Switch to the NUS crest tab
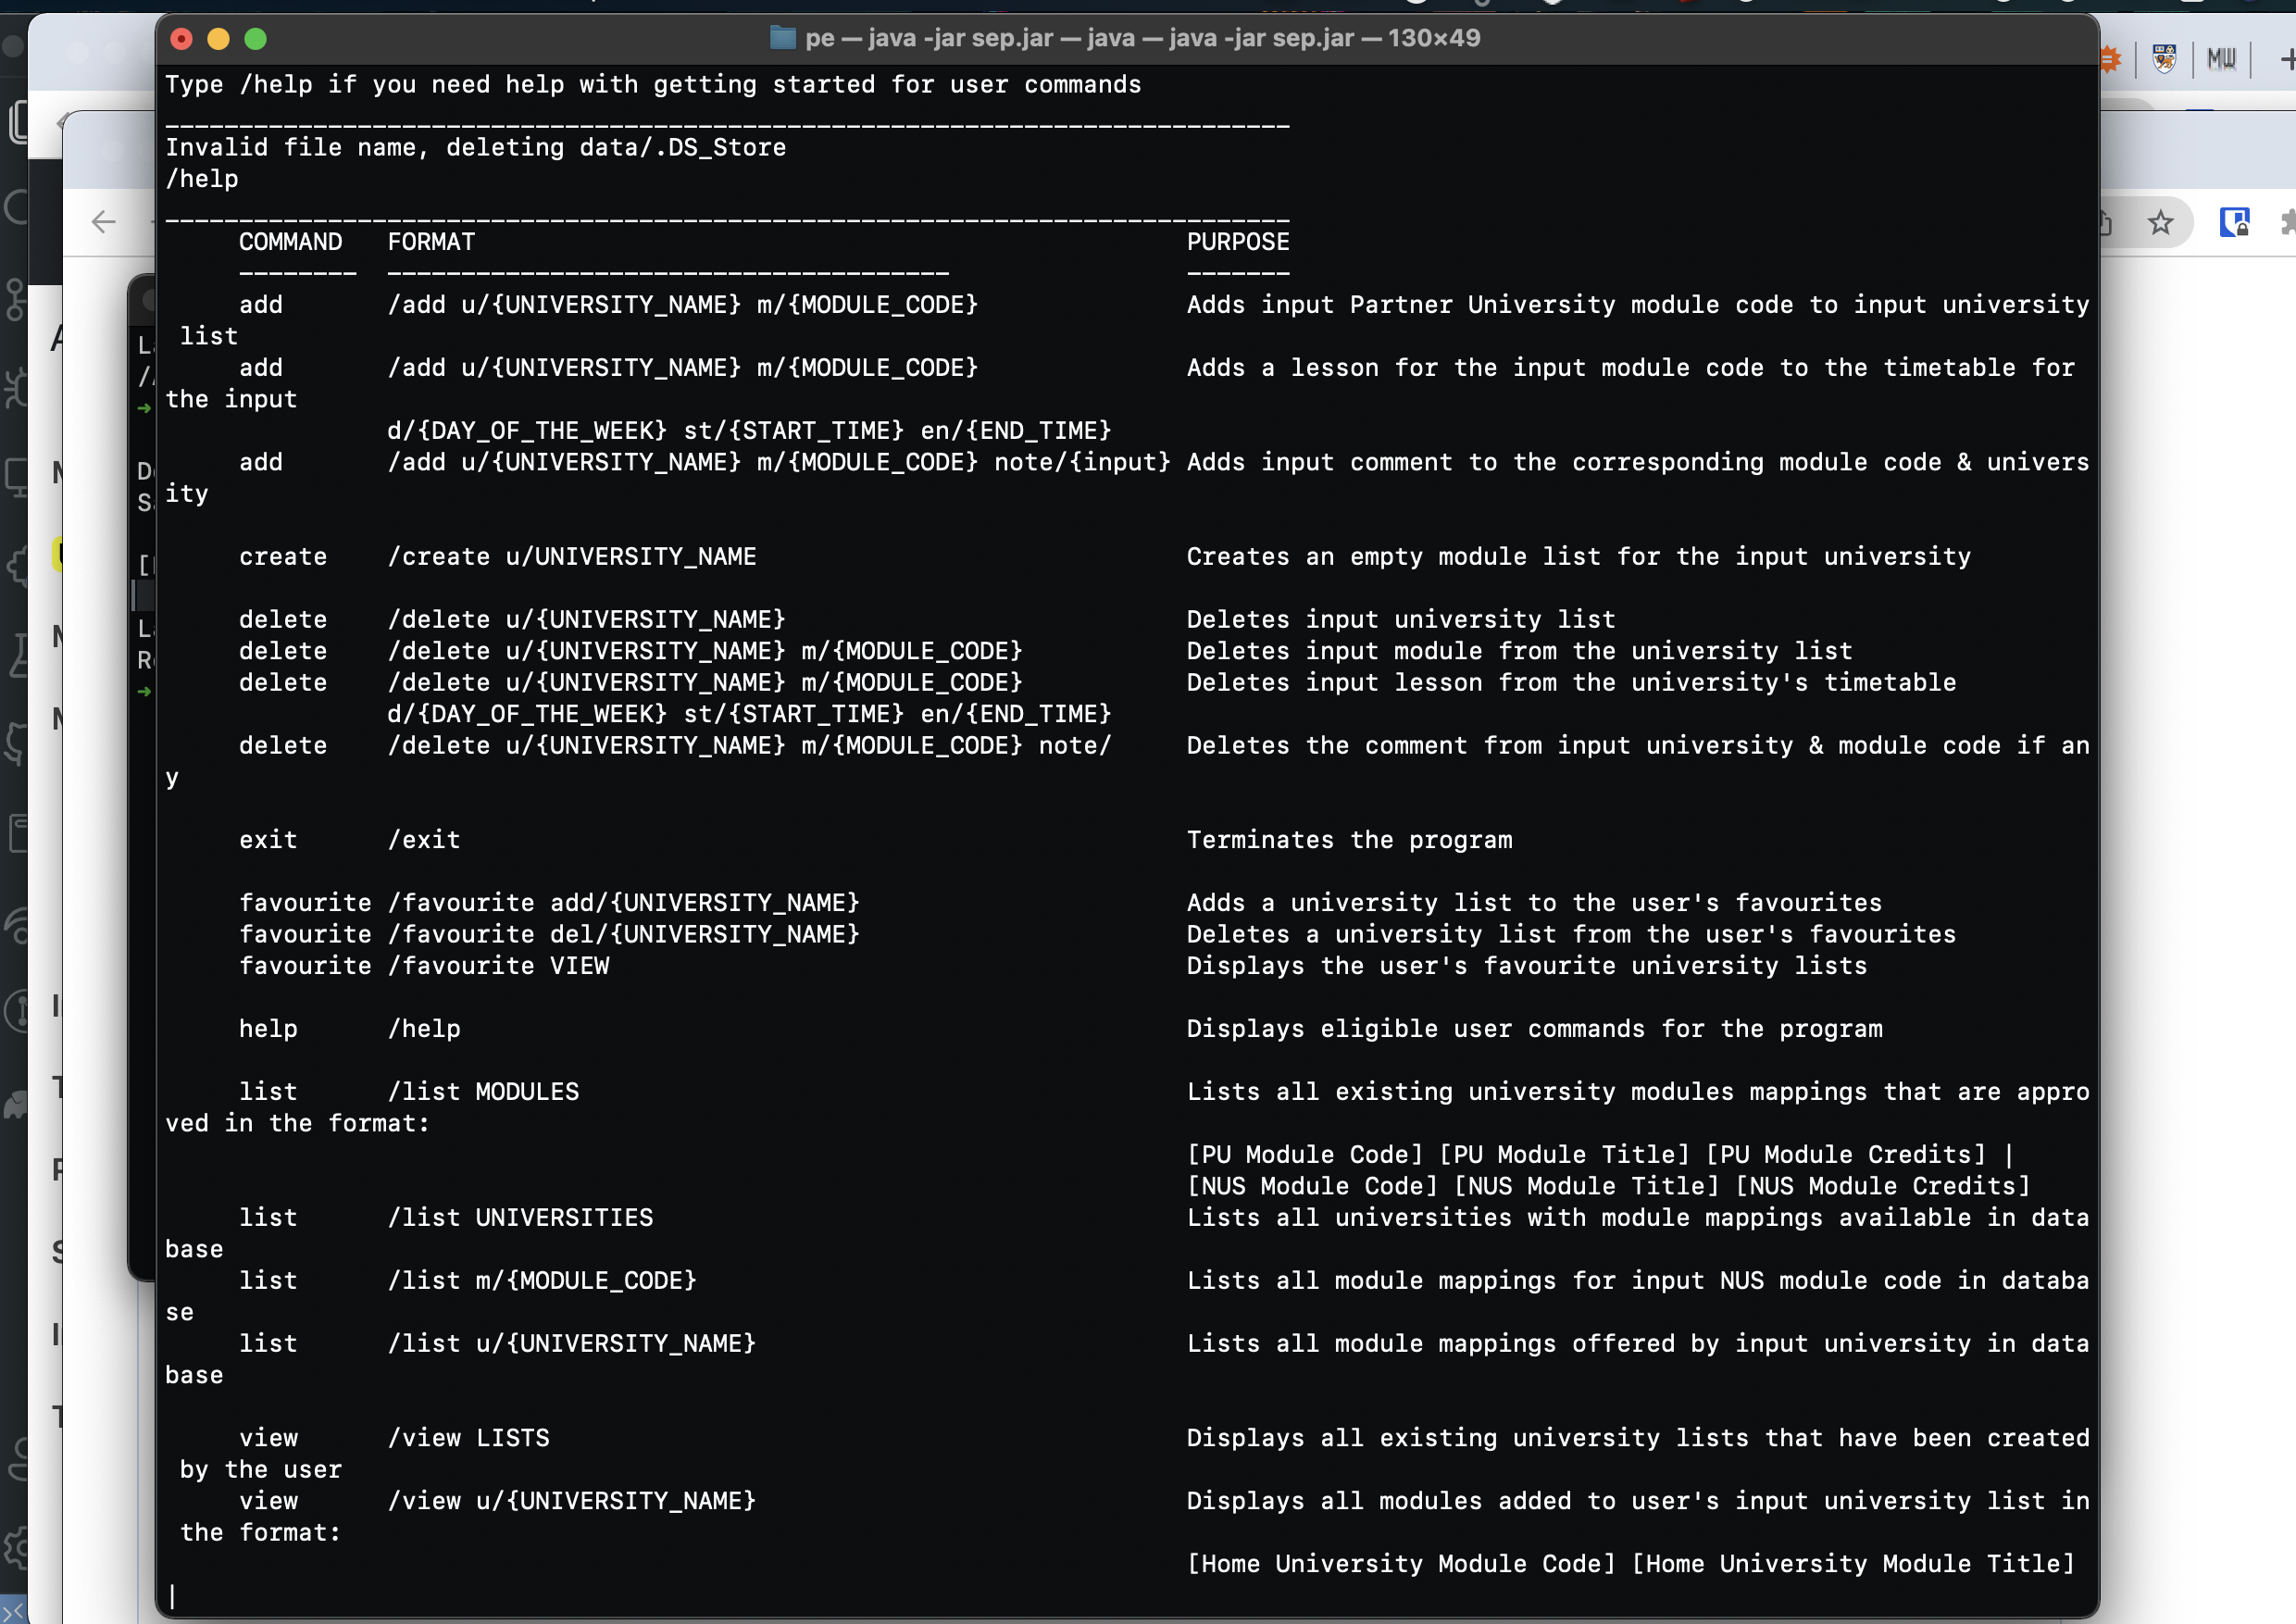Screen dimensions: 2296x1624 coord(2164,59)
